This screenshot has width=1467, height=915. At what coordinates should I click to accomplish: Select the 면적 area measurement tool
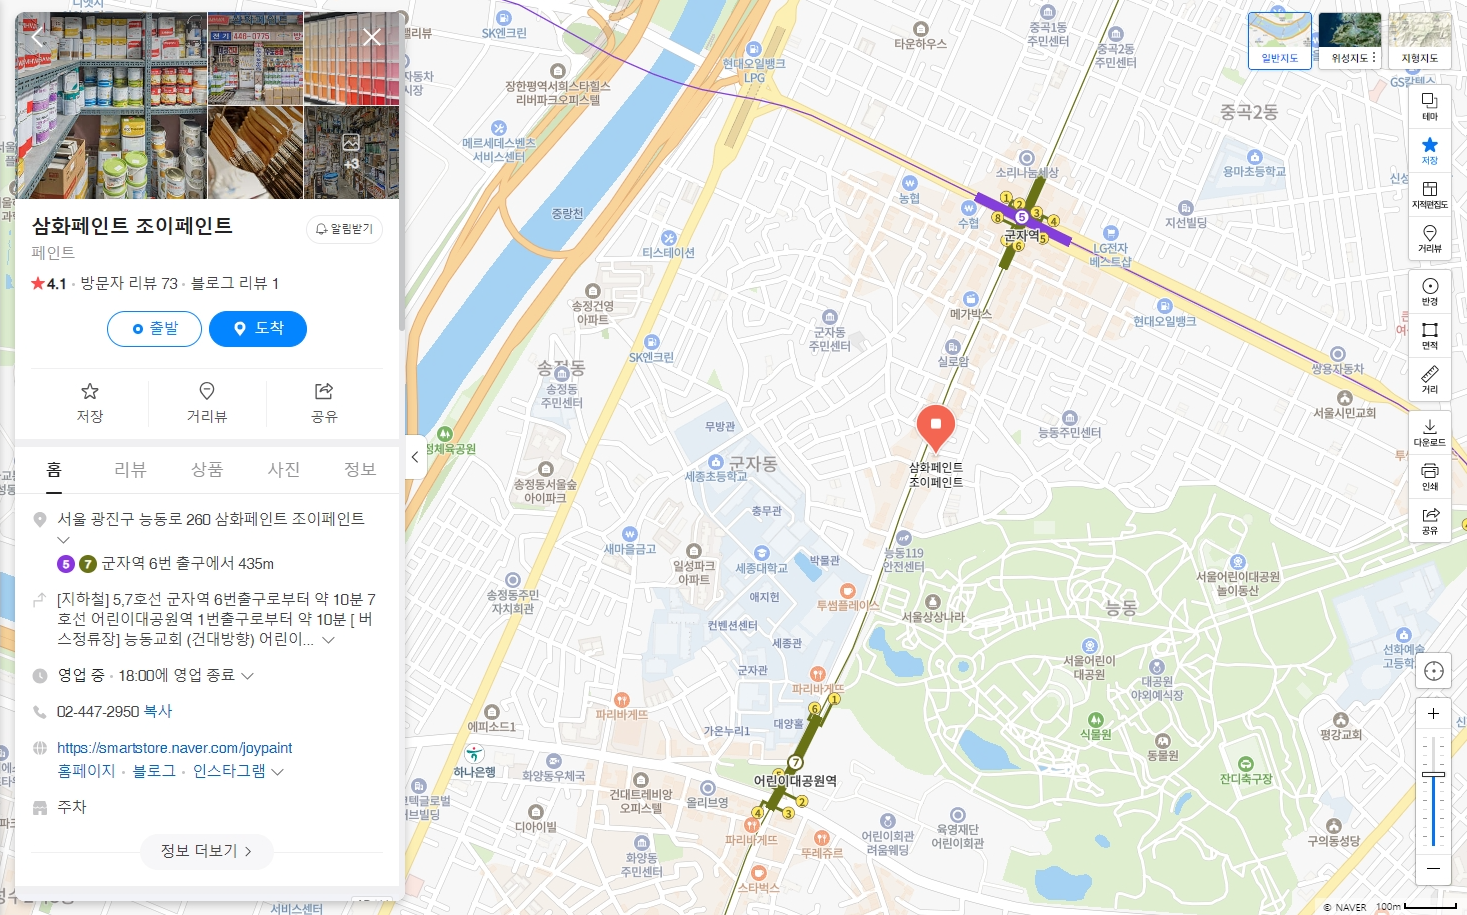[1429, 335]
